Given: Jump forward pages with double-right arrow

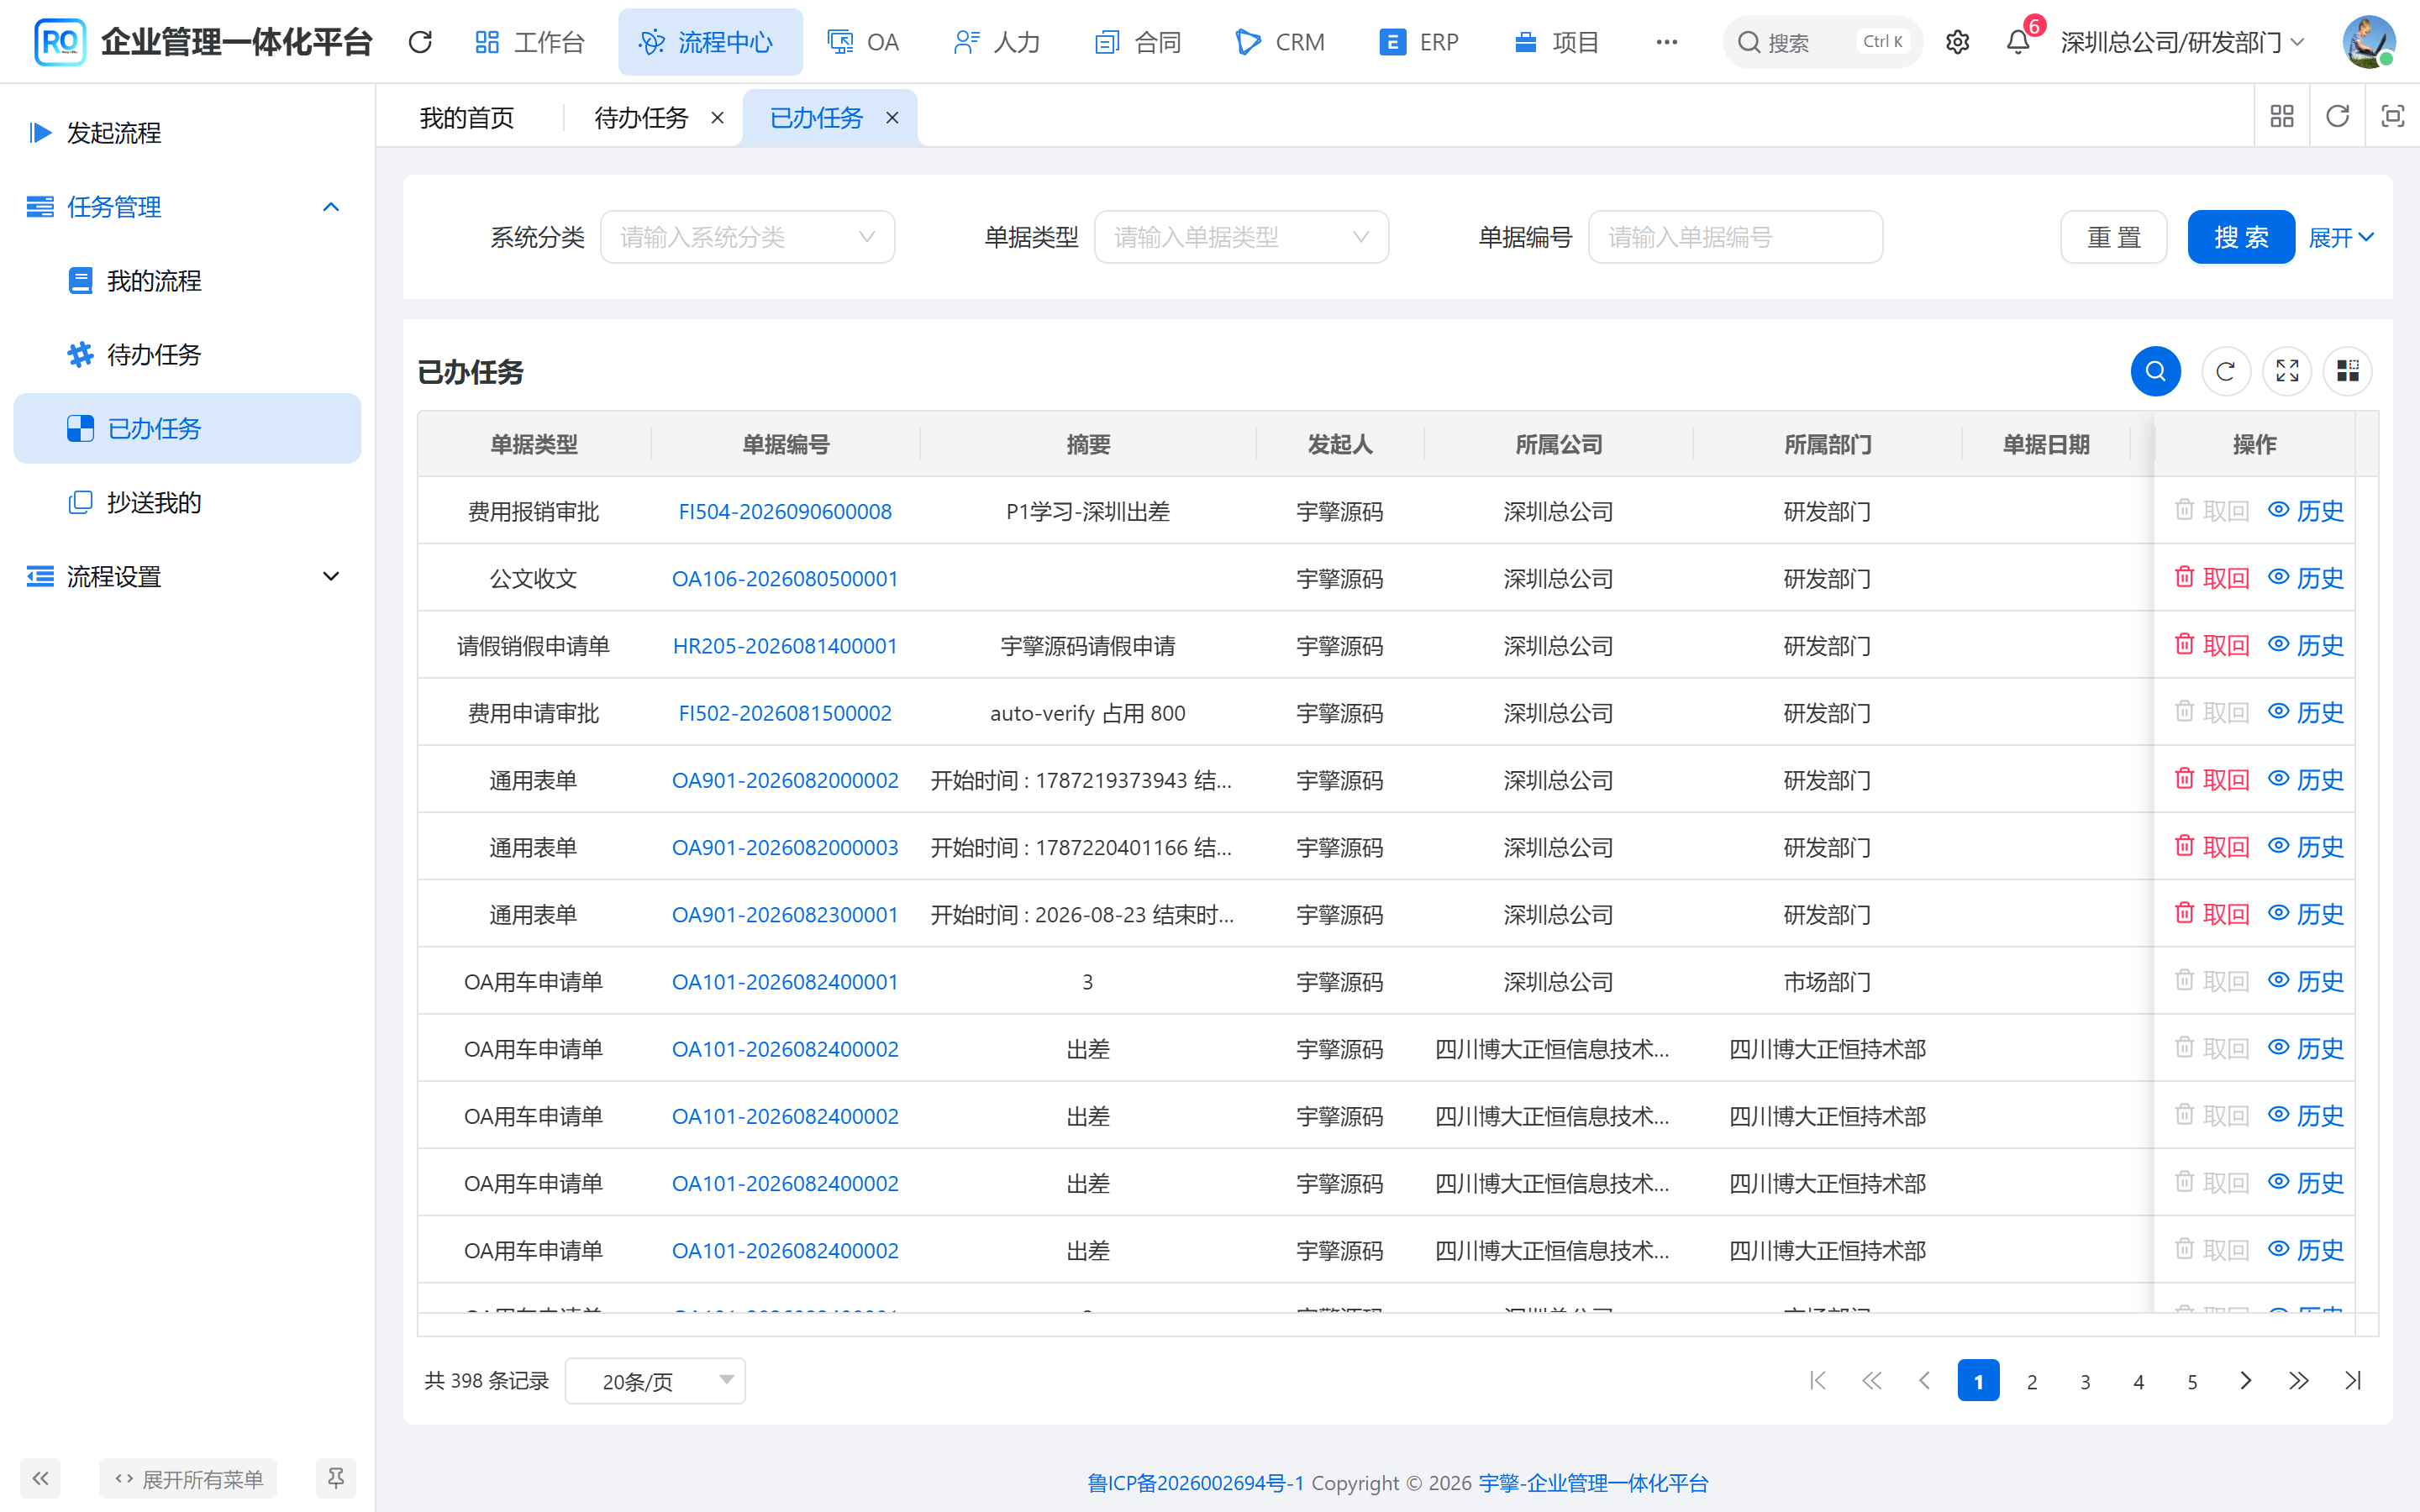Looking at the screenshot, I should 2299,1381.
